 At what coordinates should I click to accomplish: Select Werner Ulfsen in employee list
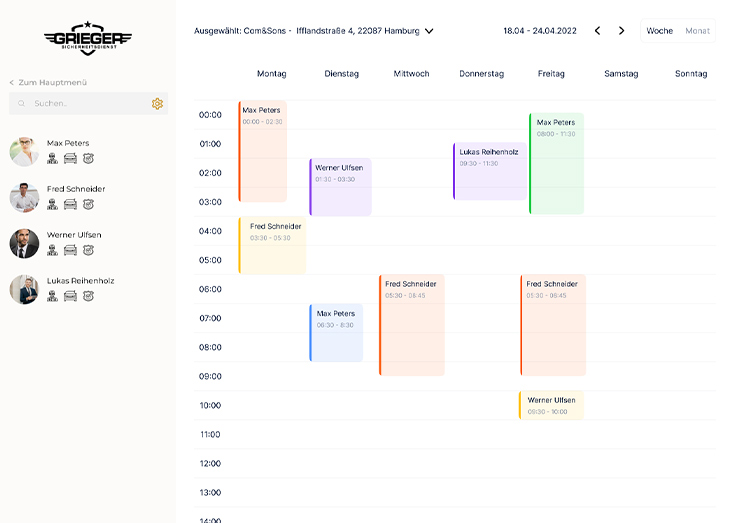[x=74, y=235]
